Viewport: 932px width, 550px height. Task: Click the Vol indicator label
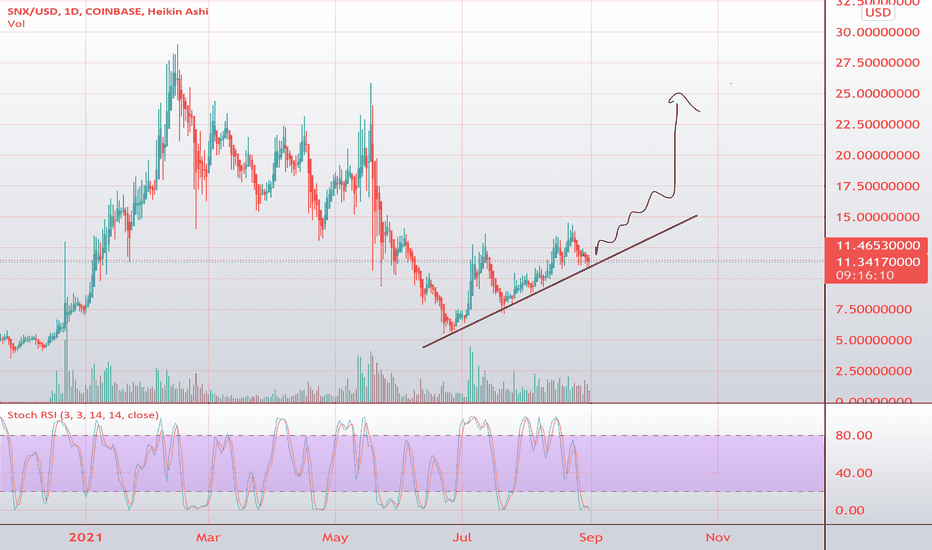[x=16, y=24]
